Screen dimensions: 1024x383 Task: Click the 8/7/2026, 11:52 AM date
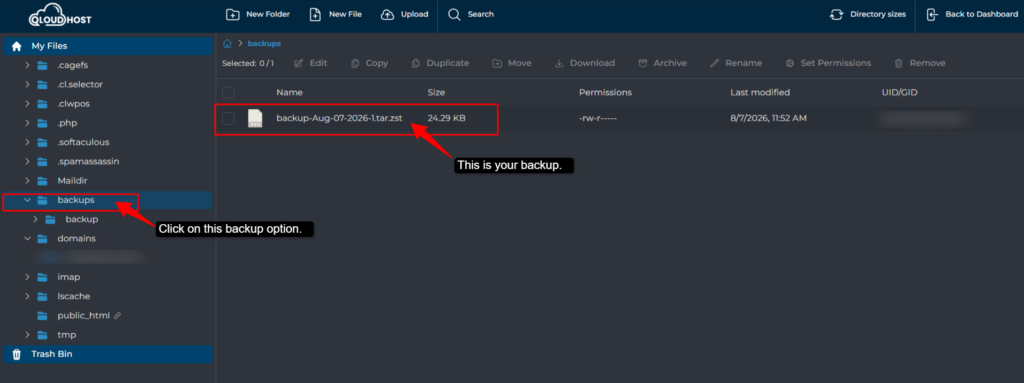(x=770, y=118)
